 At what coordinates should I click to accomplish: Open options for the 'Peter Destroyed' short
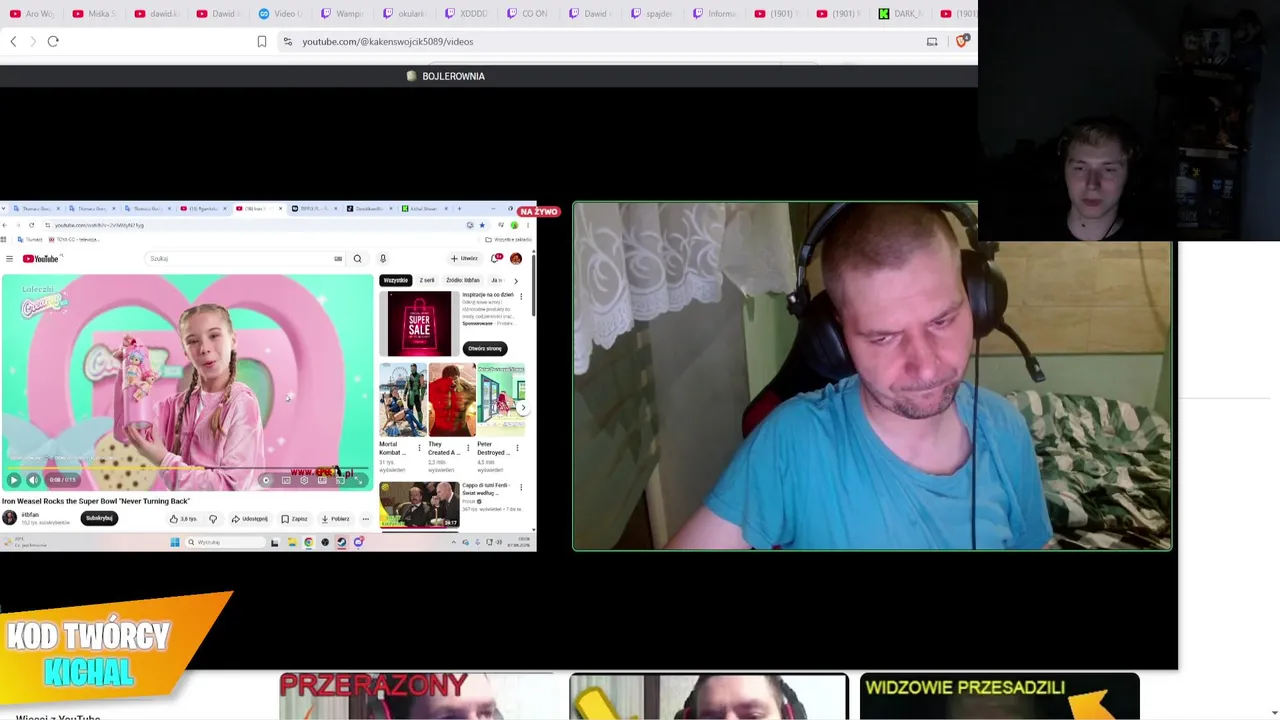517,448
